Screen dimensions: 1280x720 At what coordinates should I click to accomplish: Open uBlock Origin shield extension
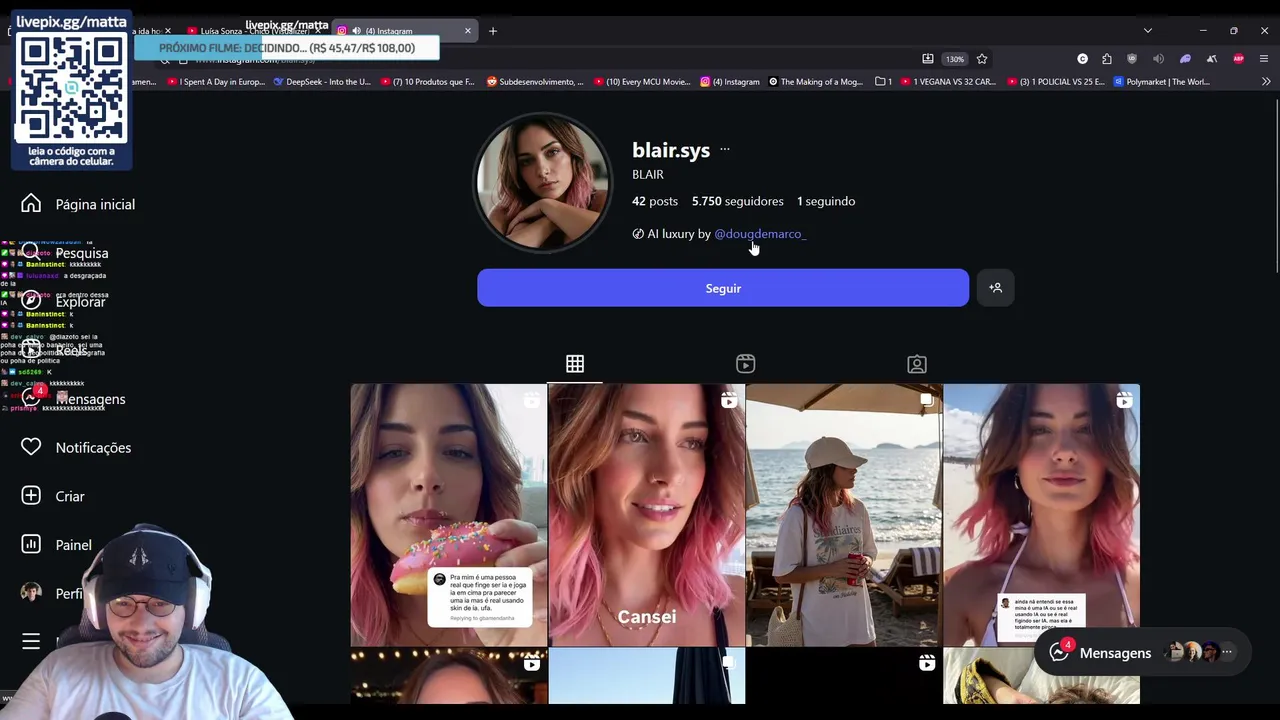pos(1132,59)
